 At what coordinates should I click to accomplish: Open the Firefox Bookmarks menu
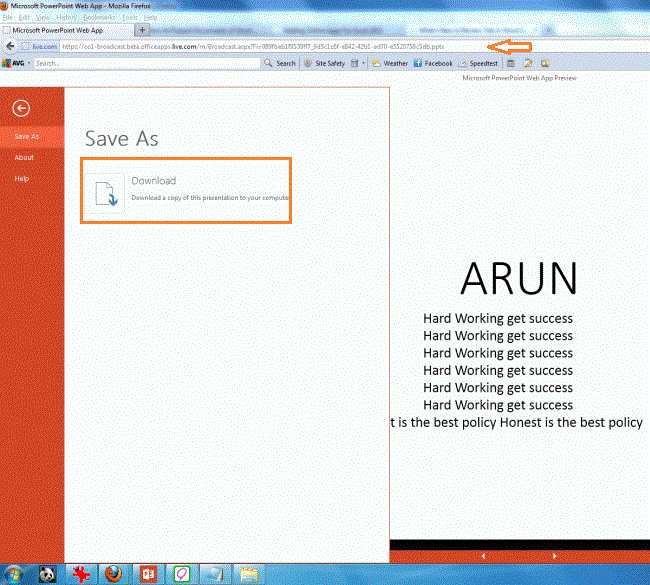tap(99, 17)
